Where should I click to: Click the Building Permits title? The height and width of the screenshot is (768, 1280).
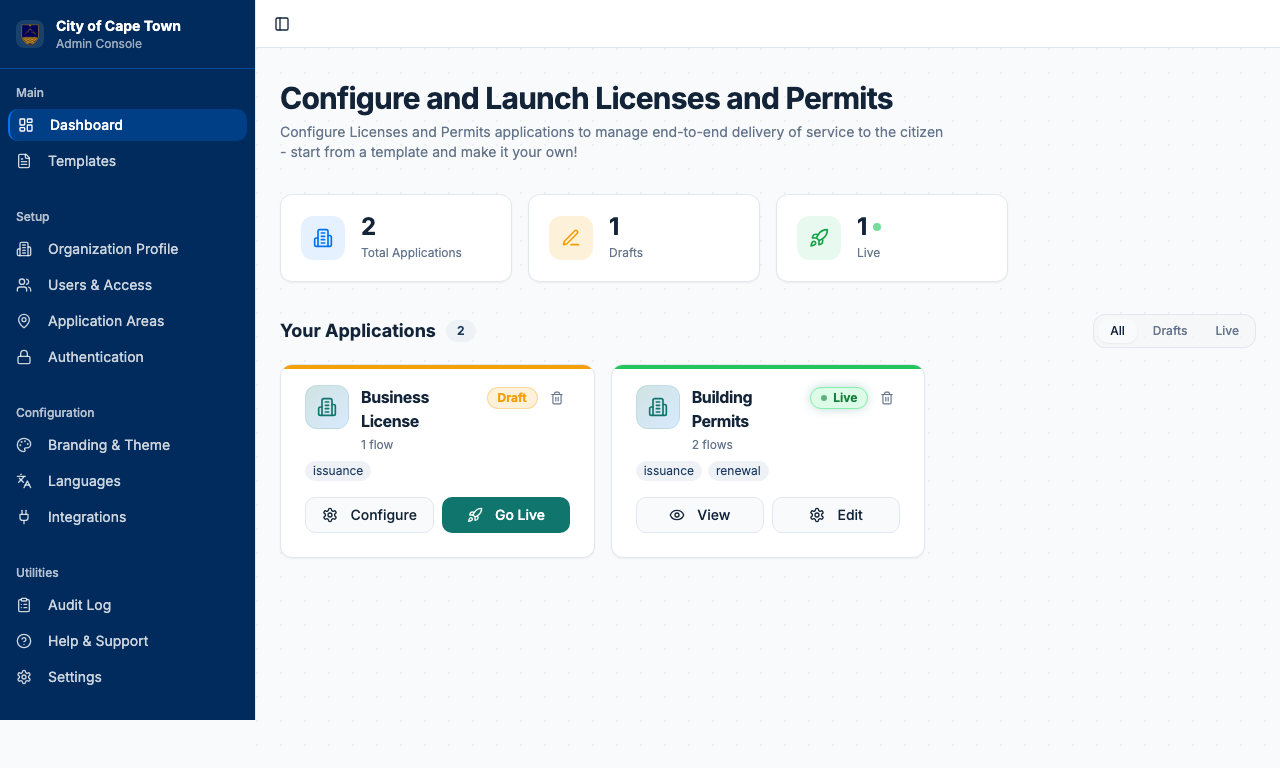pyautogui.click(x=722, y=409)
